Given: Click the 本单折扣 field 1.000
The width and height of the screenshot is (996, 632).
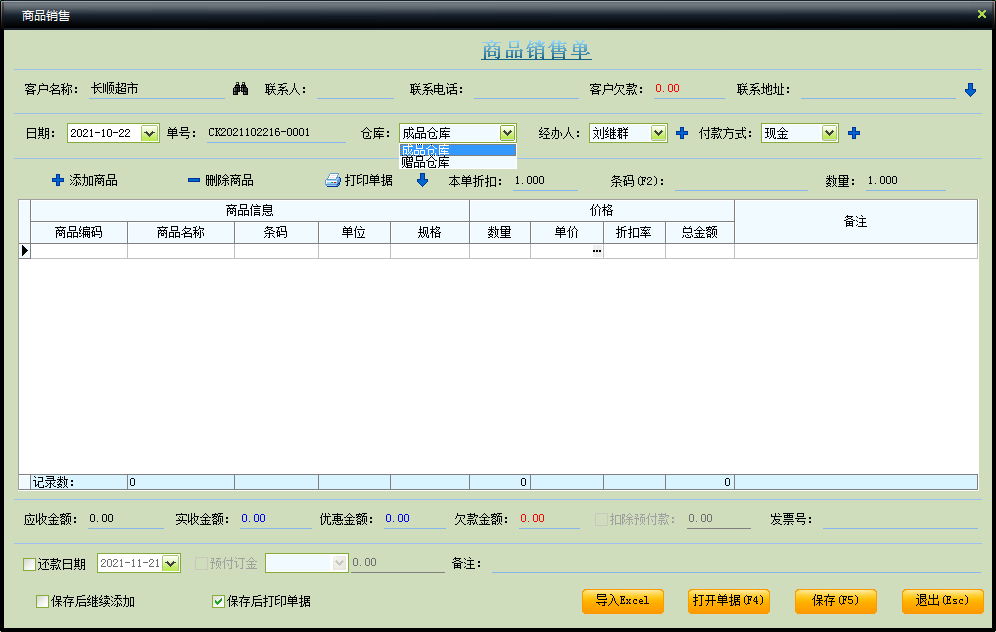Looking at the screenshot, I should click(x=545, y=181).
